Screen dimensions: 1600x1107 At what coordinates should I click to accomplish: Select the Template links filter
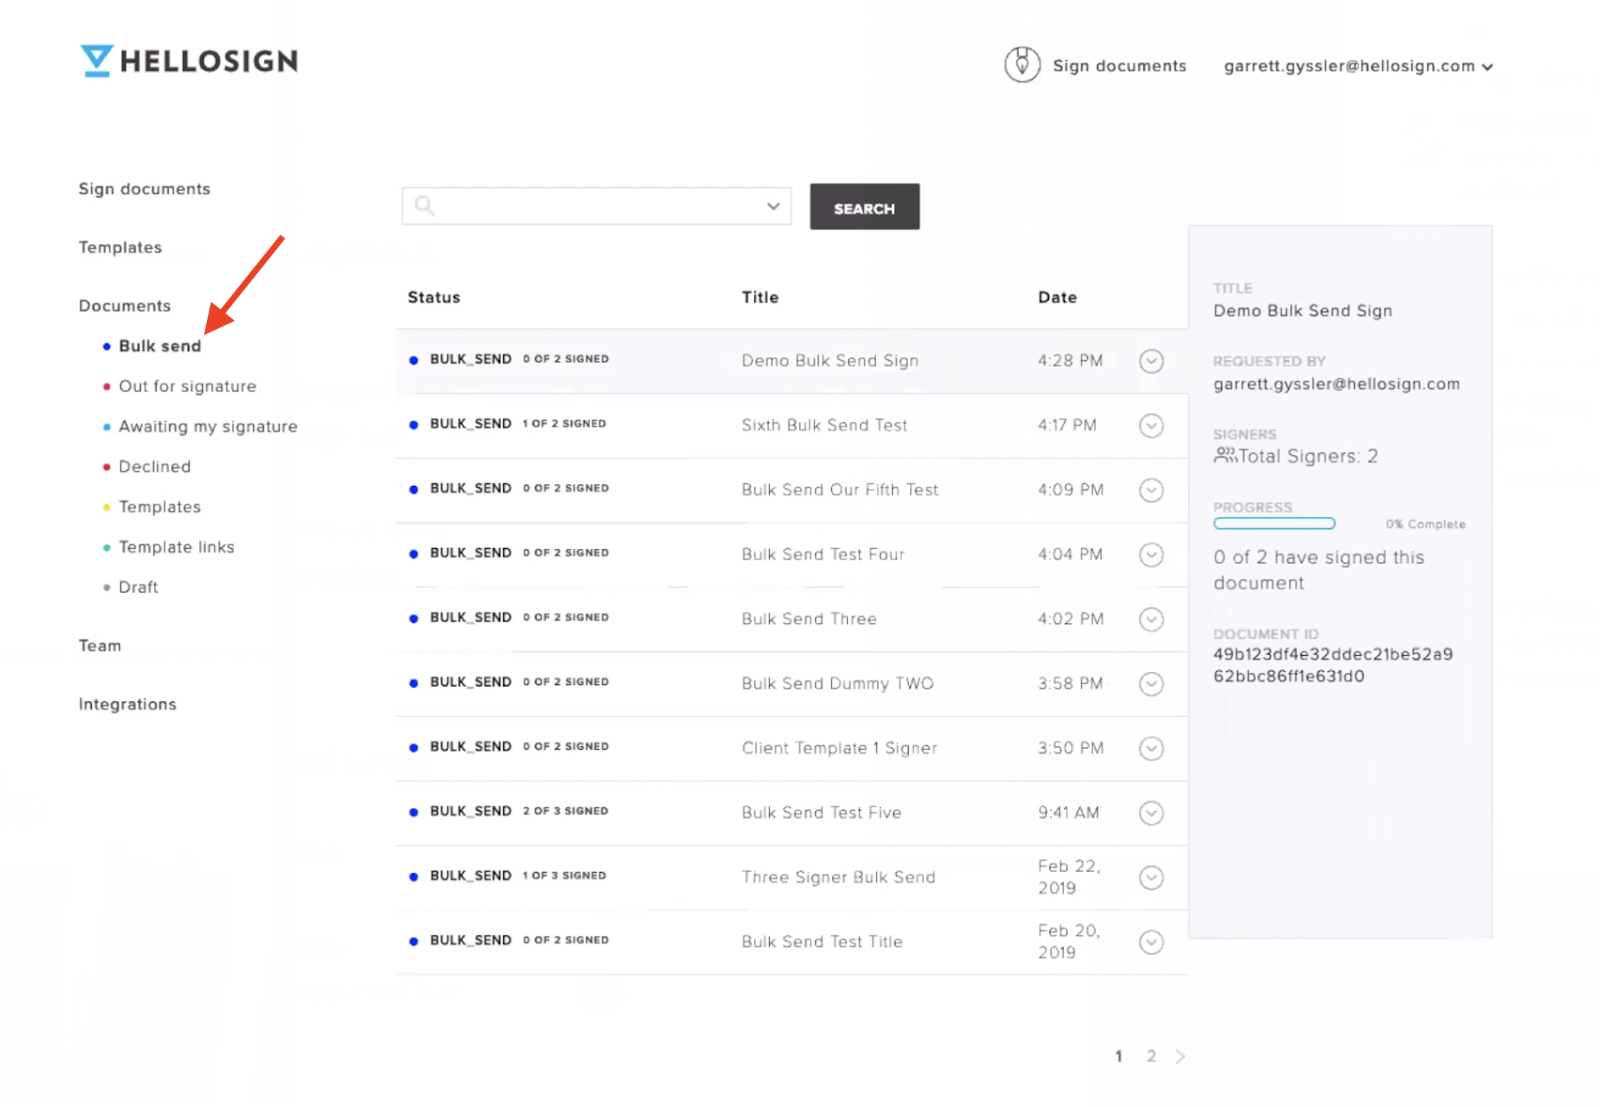point(176,547)
